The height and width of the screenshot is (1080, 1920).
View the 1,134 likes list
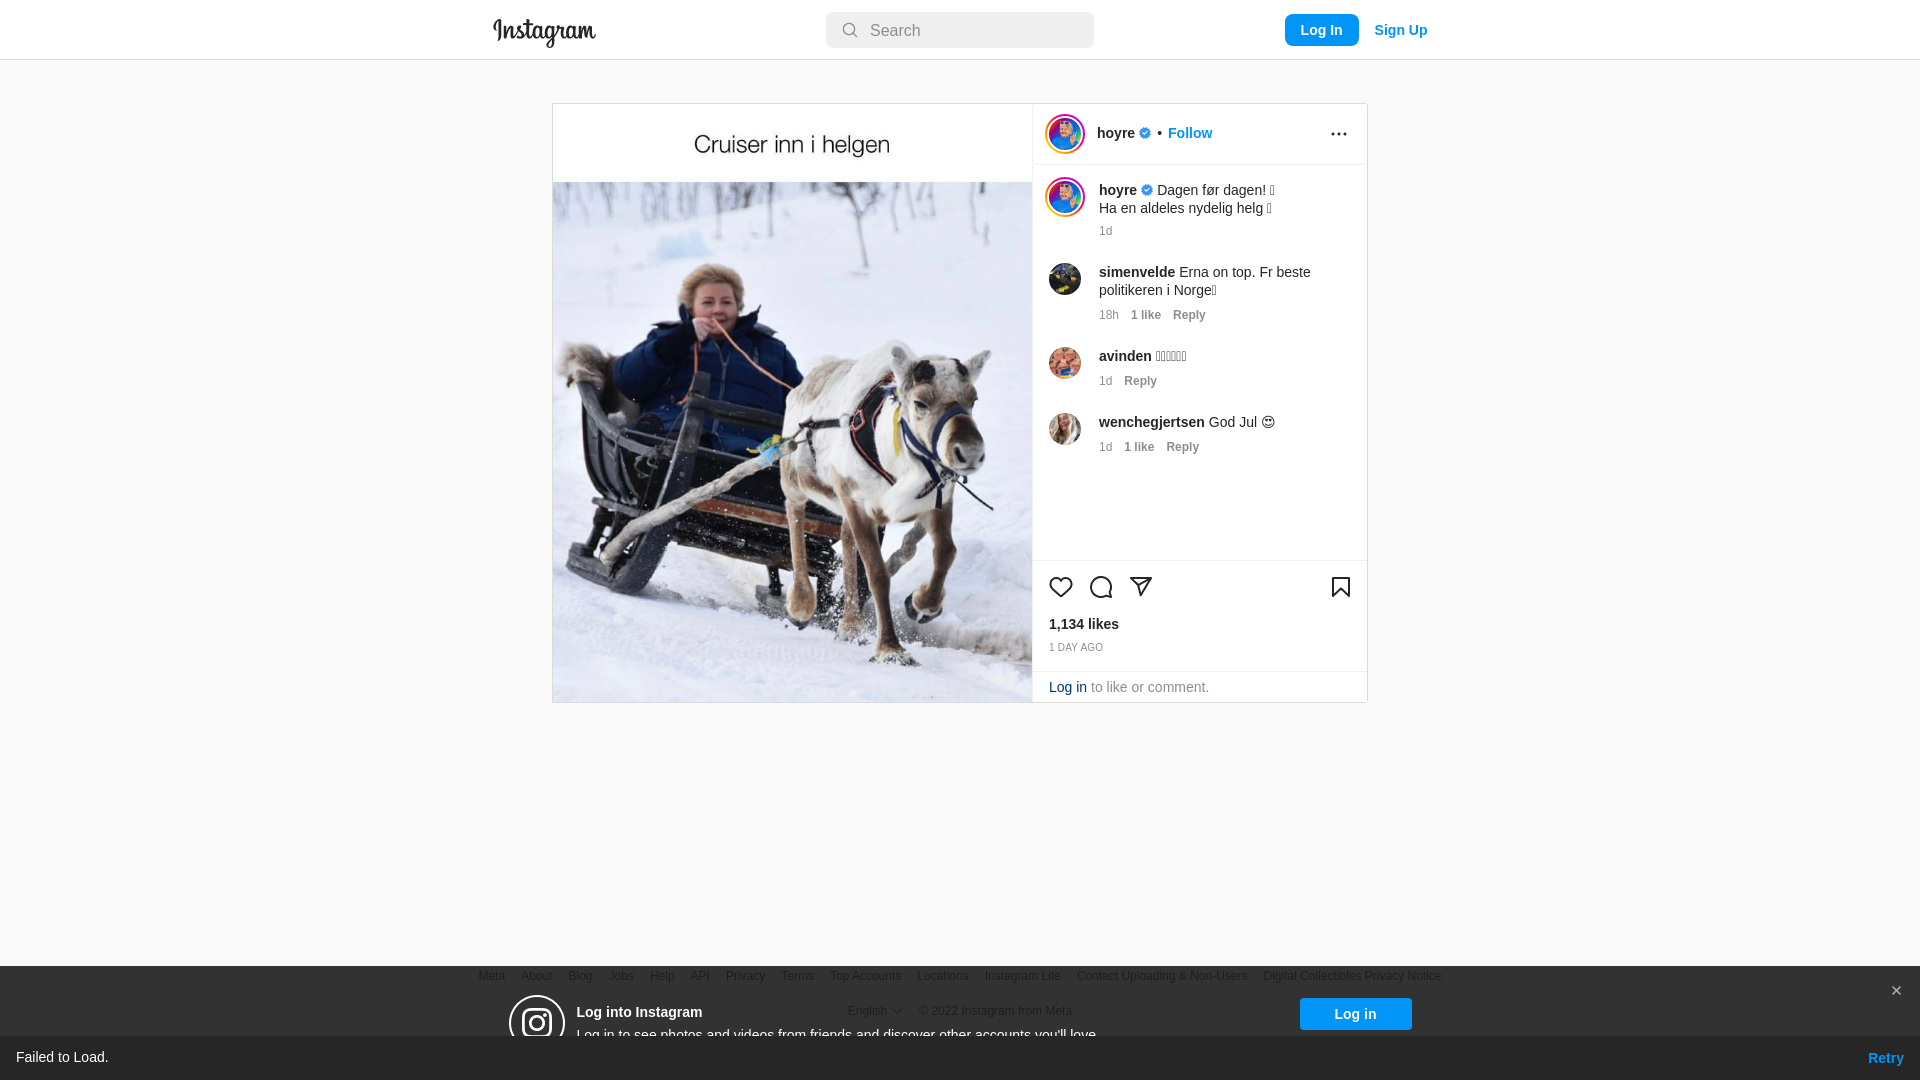pyautogui.click(x=1084, y=624)
